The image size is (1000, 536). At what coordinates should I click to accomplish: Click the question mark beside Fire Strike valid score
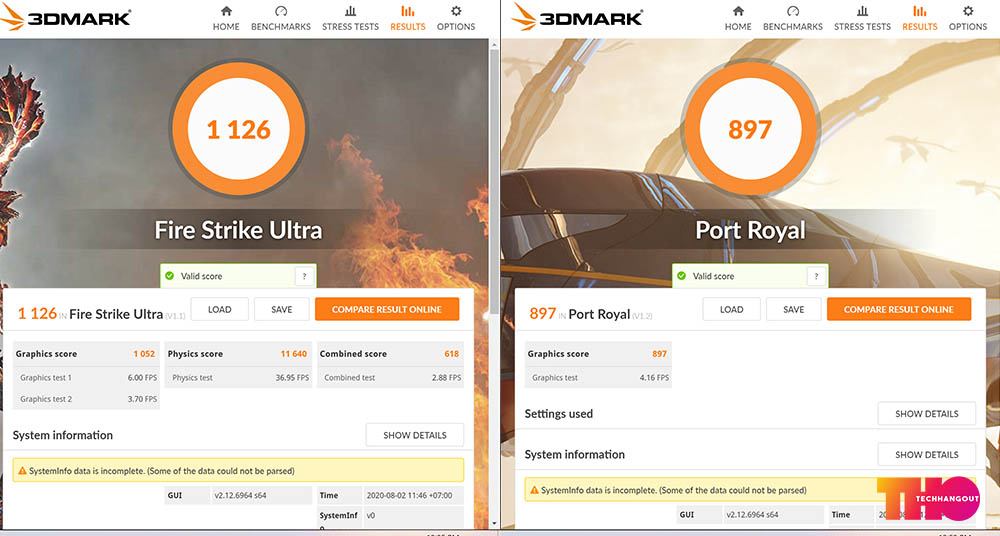tap(305, 276)
